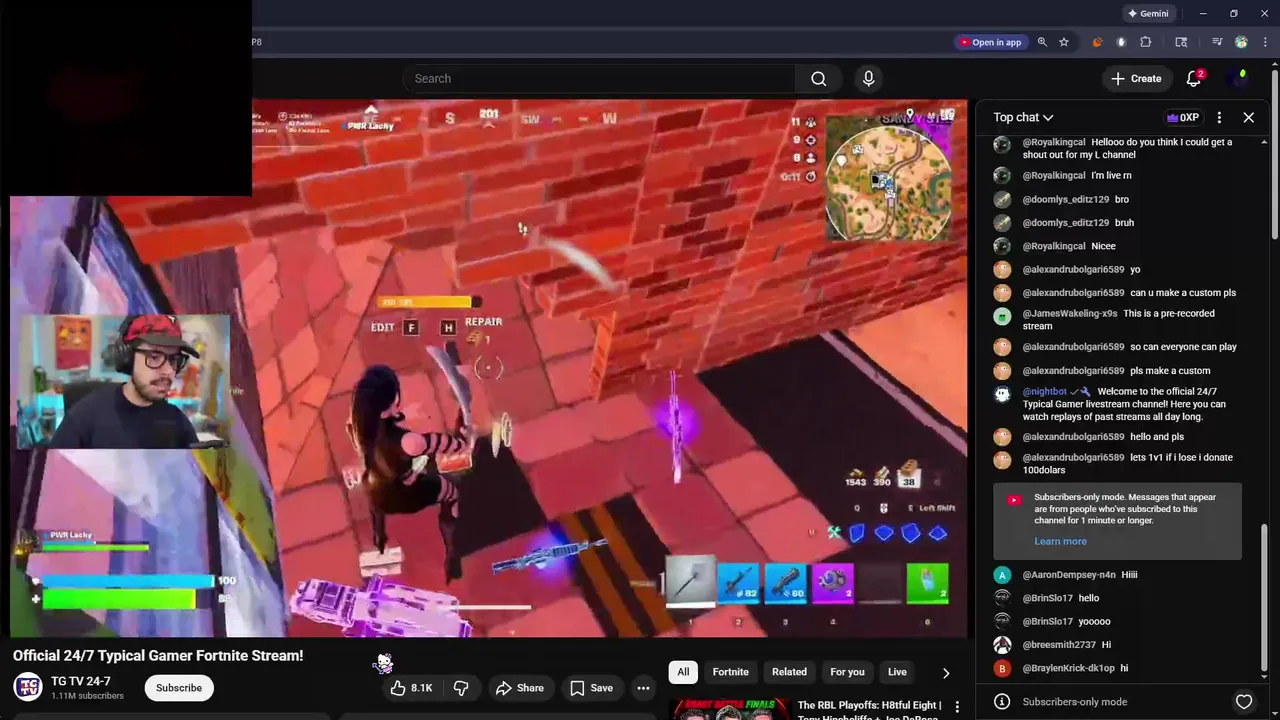Click Open in app in address bar
The height and width of the screenshot is (720, 1280).
point(991,42)
